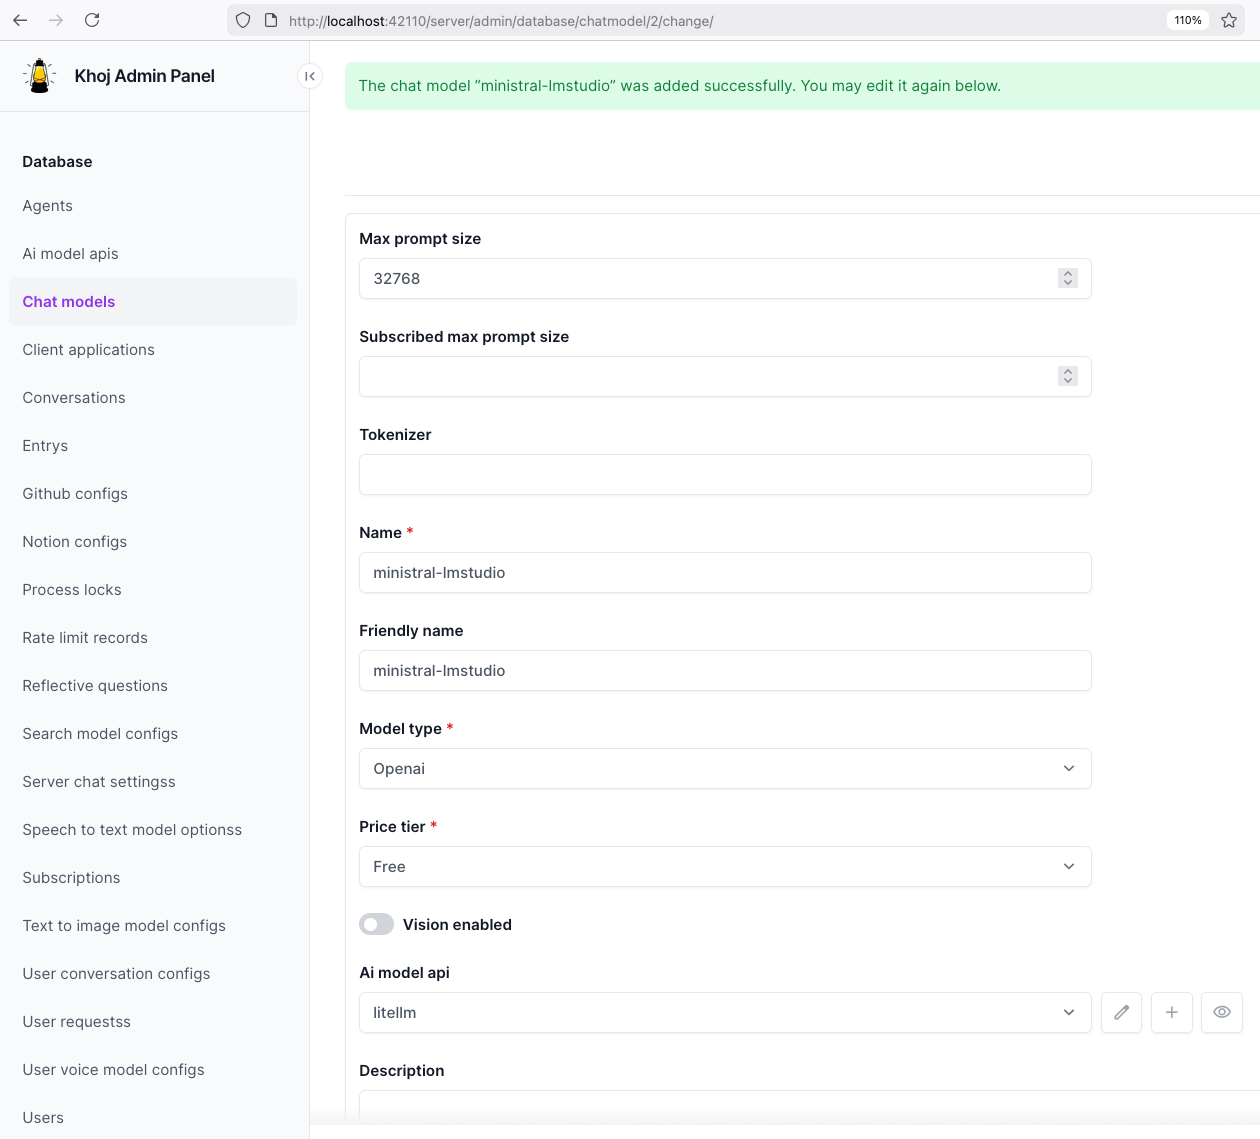Image resolution: width=1260 pixels, height=1139 pixels.
Task: Open the Ai model api dropdown showing litellm
Action: pos(725,1012)
